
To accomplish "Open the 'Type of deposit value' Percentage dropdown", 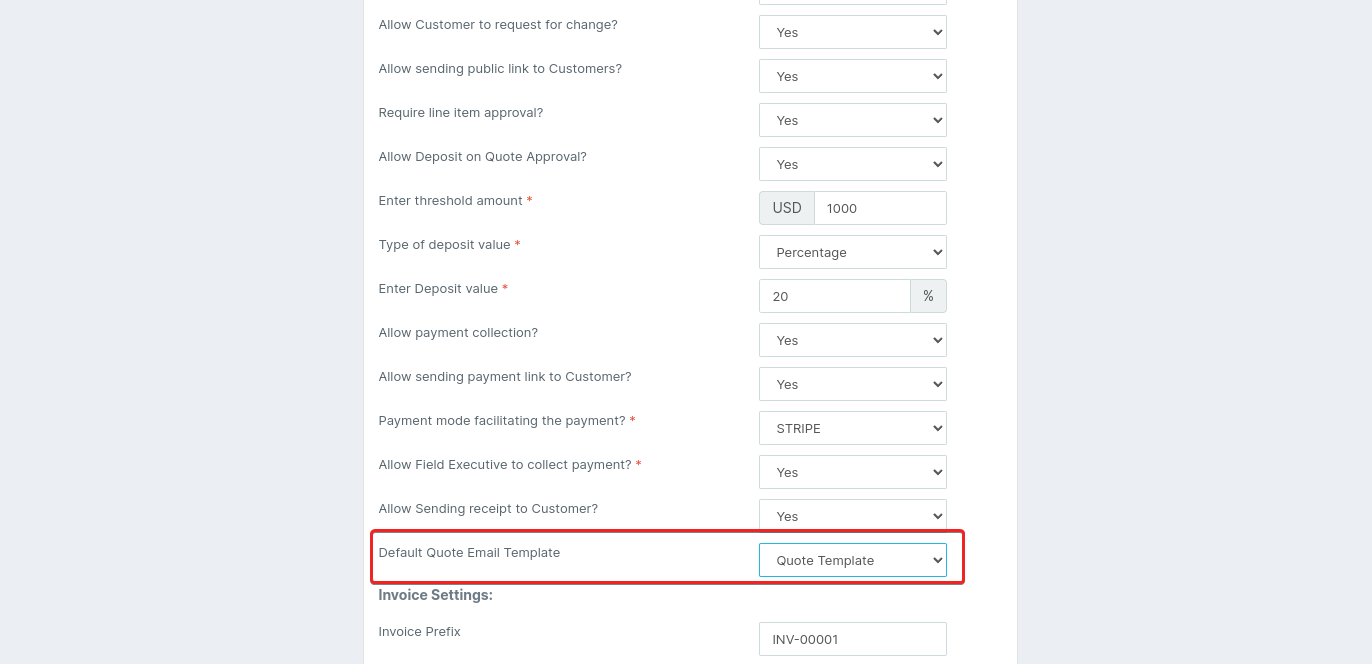I will point(852,252).
